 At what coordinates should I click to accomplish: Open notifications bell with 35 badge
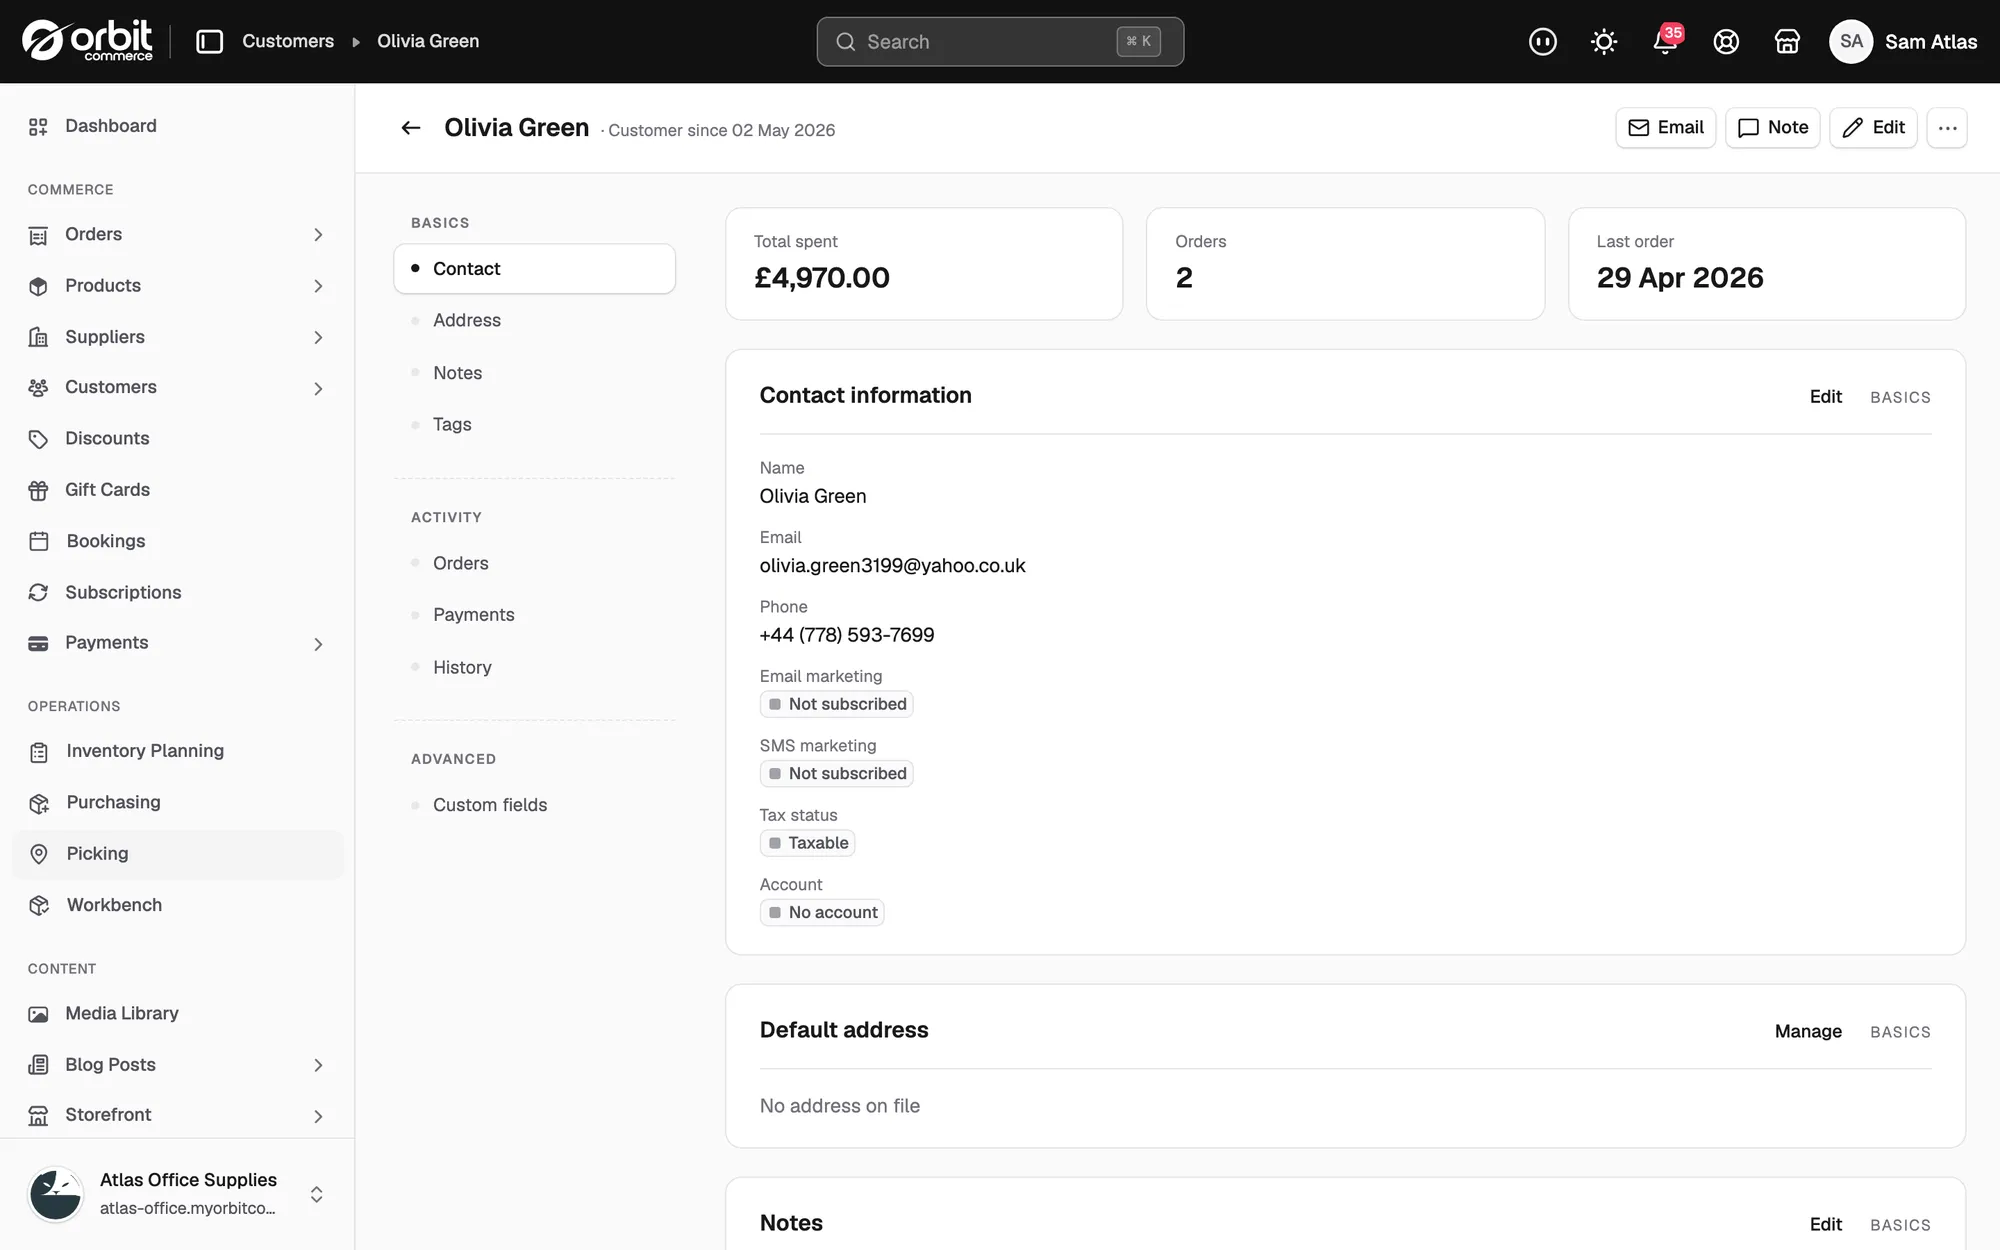pyautogui.click(x=1666, y=41)
